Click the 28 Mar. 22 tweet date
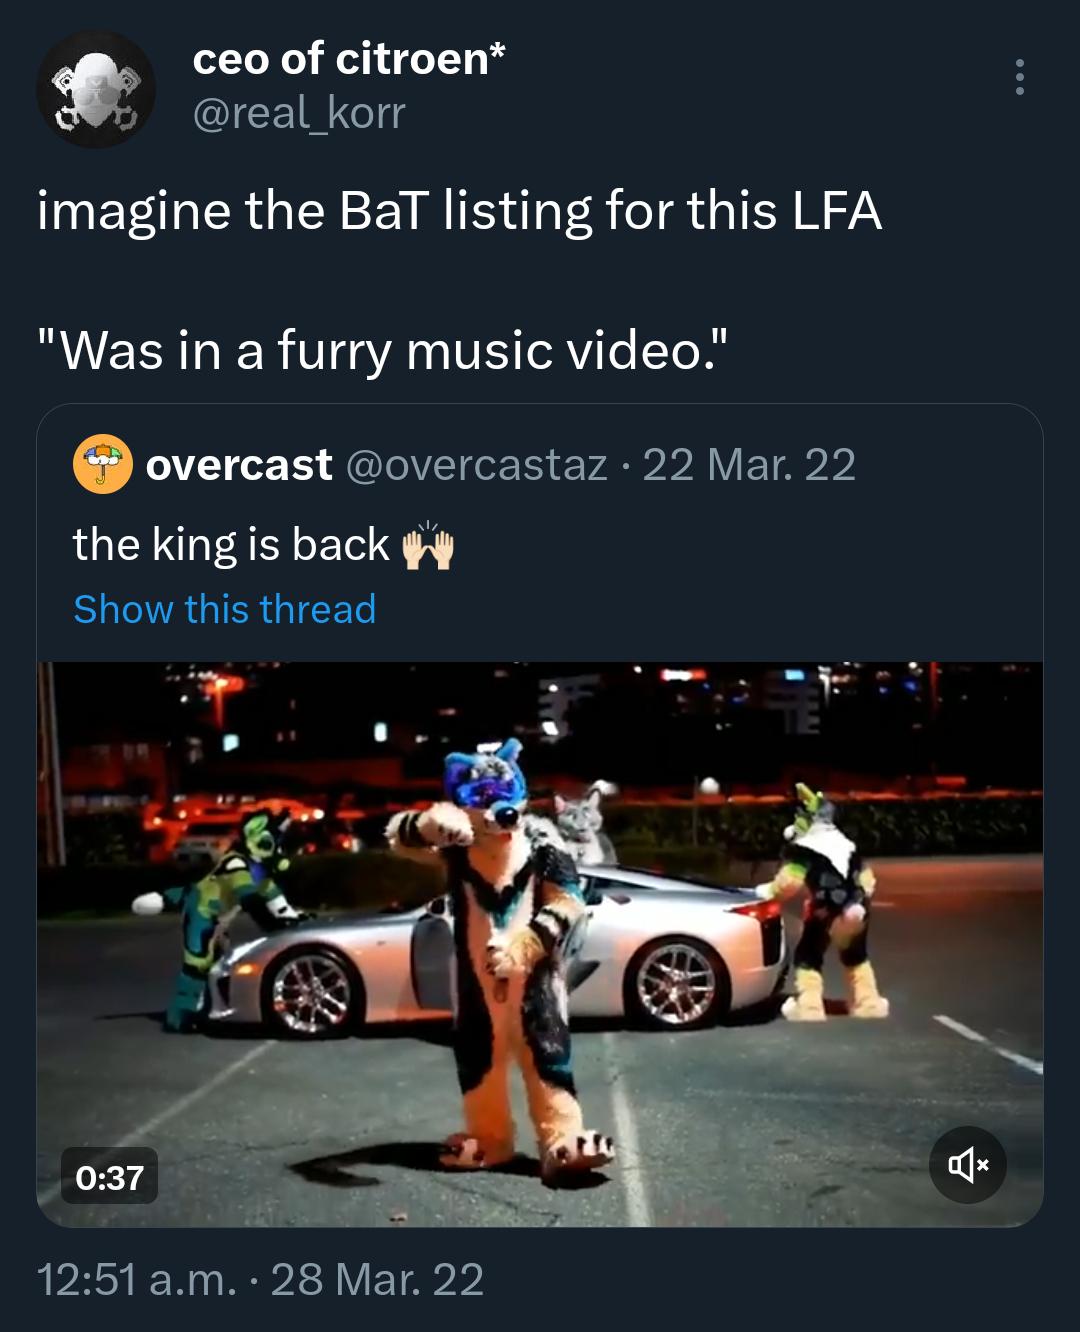1080x1332 pixels. click(x=377, y=1279)
